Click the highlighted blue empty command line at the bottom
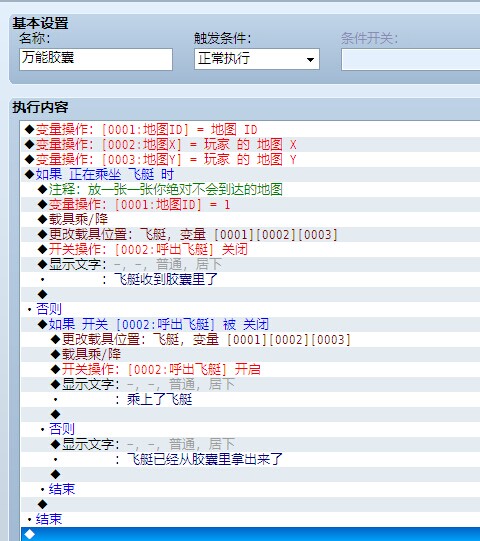 [250, 534]
